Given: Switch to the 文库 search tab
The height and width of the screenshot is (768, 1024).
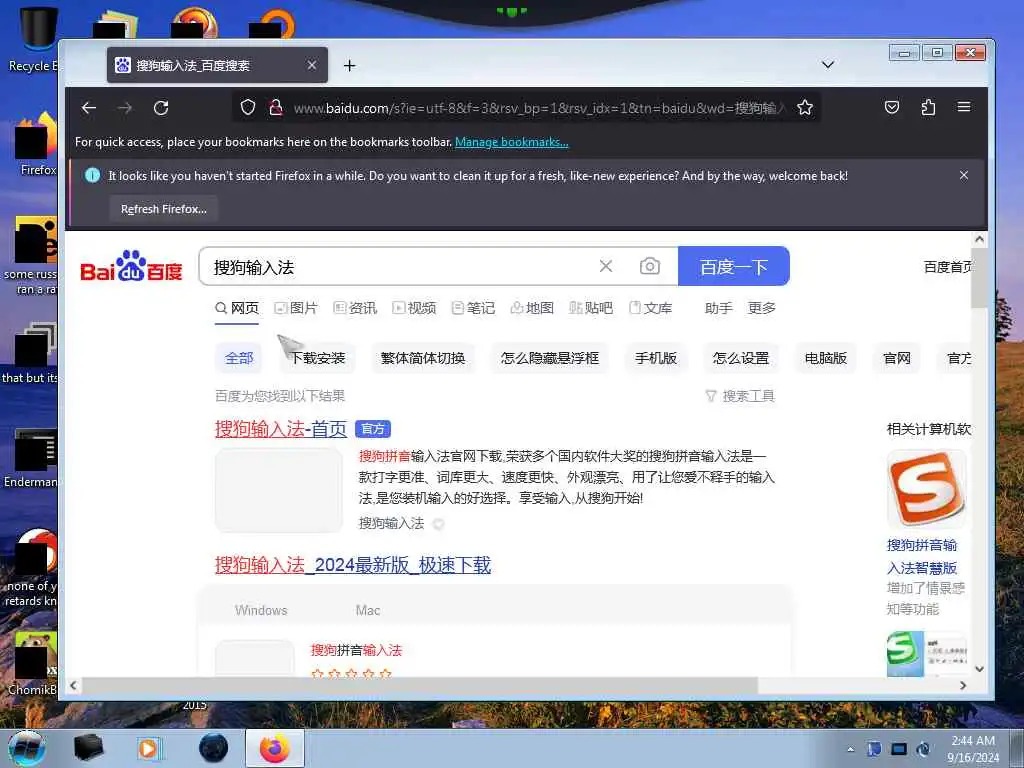Looking at the screenshot, I should pos(650,308).
